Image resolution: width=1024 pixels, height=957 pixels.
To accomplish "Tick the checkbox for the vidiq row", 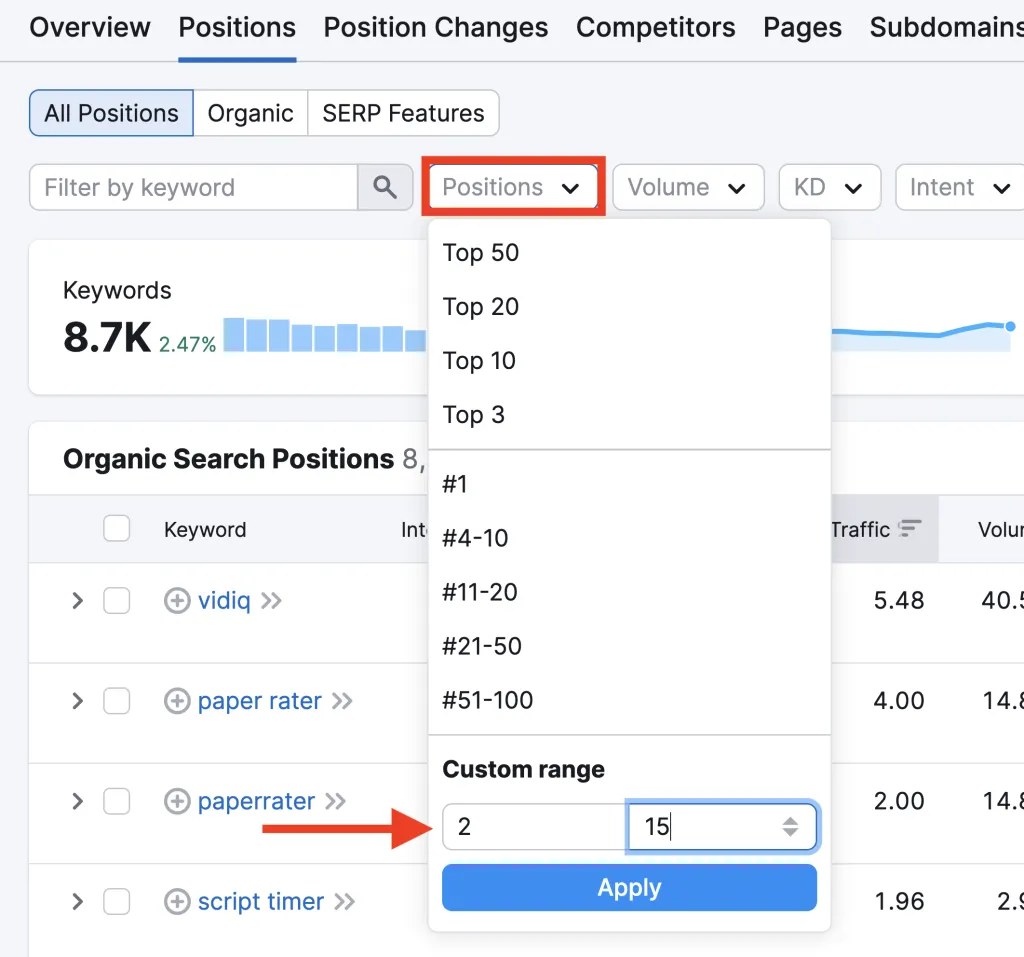I will tap(116, 600).
